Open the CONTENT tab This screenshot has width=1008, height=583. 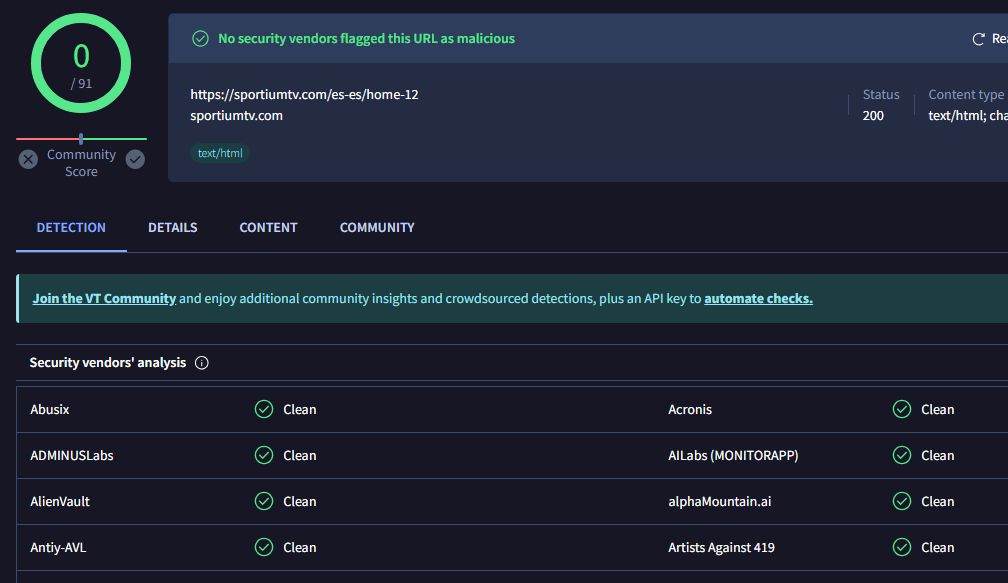point(269,228)
